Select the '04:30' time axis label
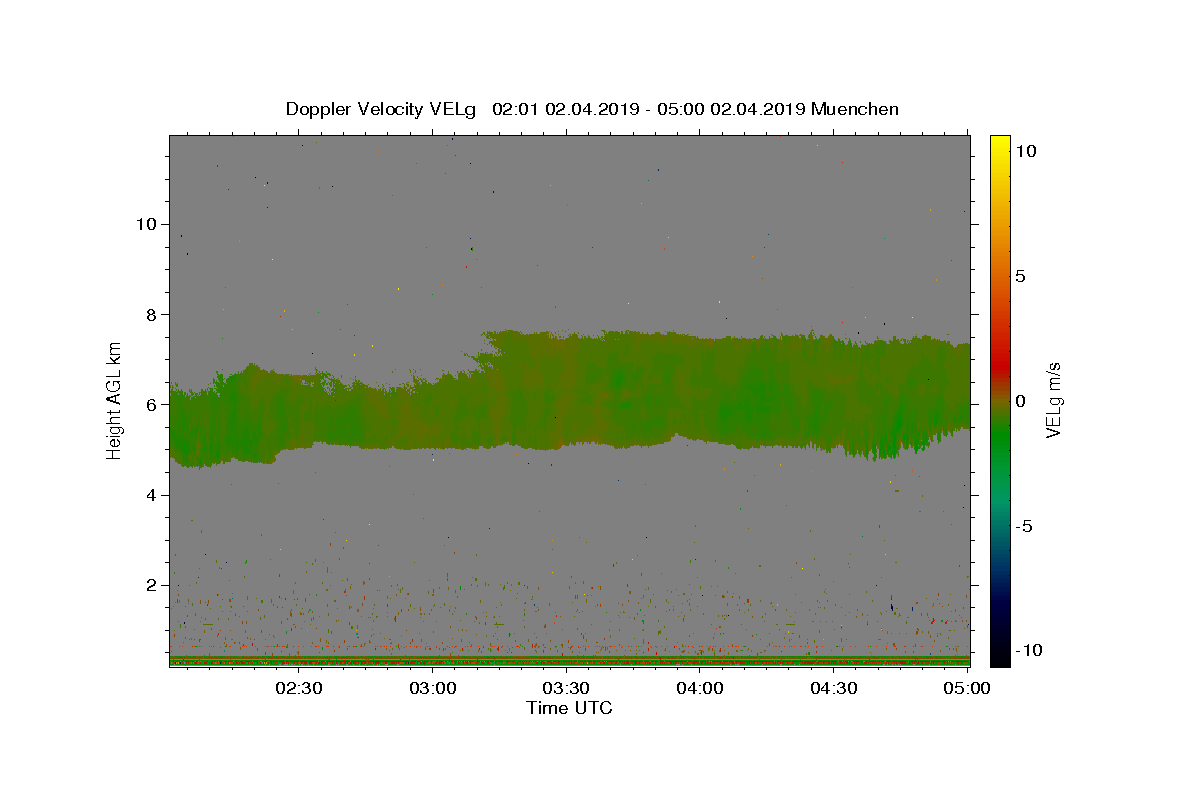This screenshot has height=800, width=1200. point(834,688)
